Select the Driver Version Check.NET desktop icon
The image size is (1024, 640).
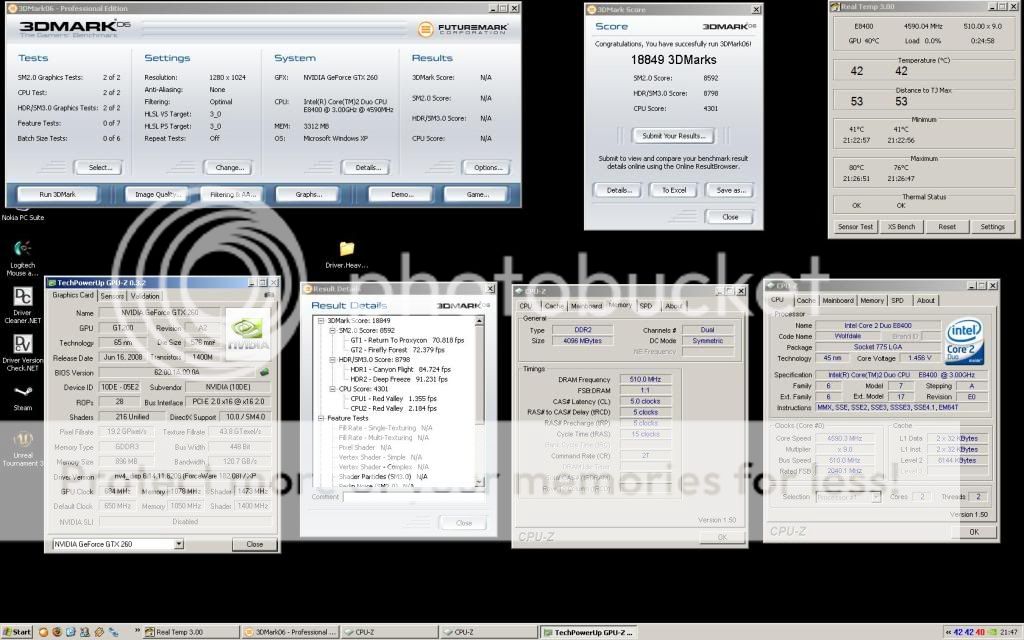(23, 344)
